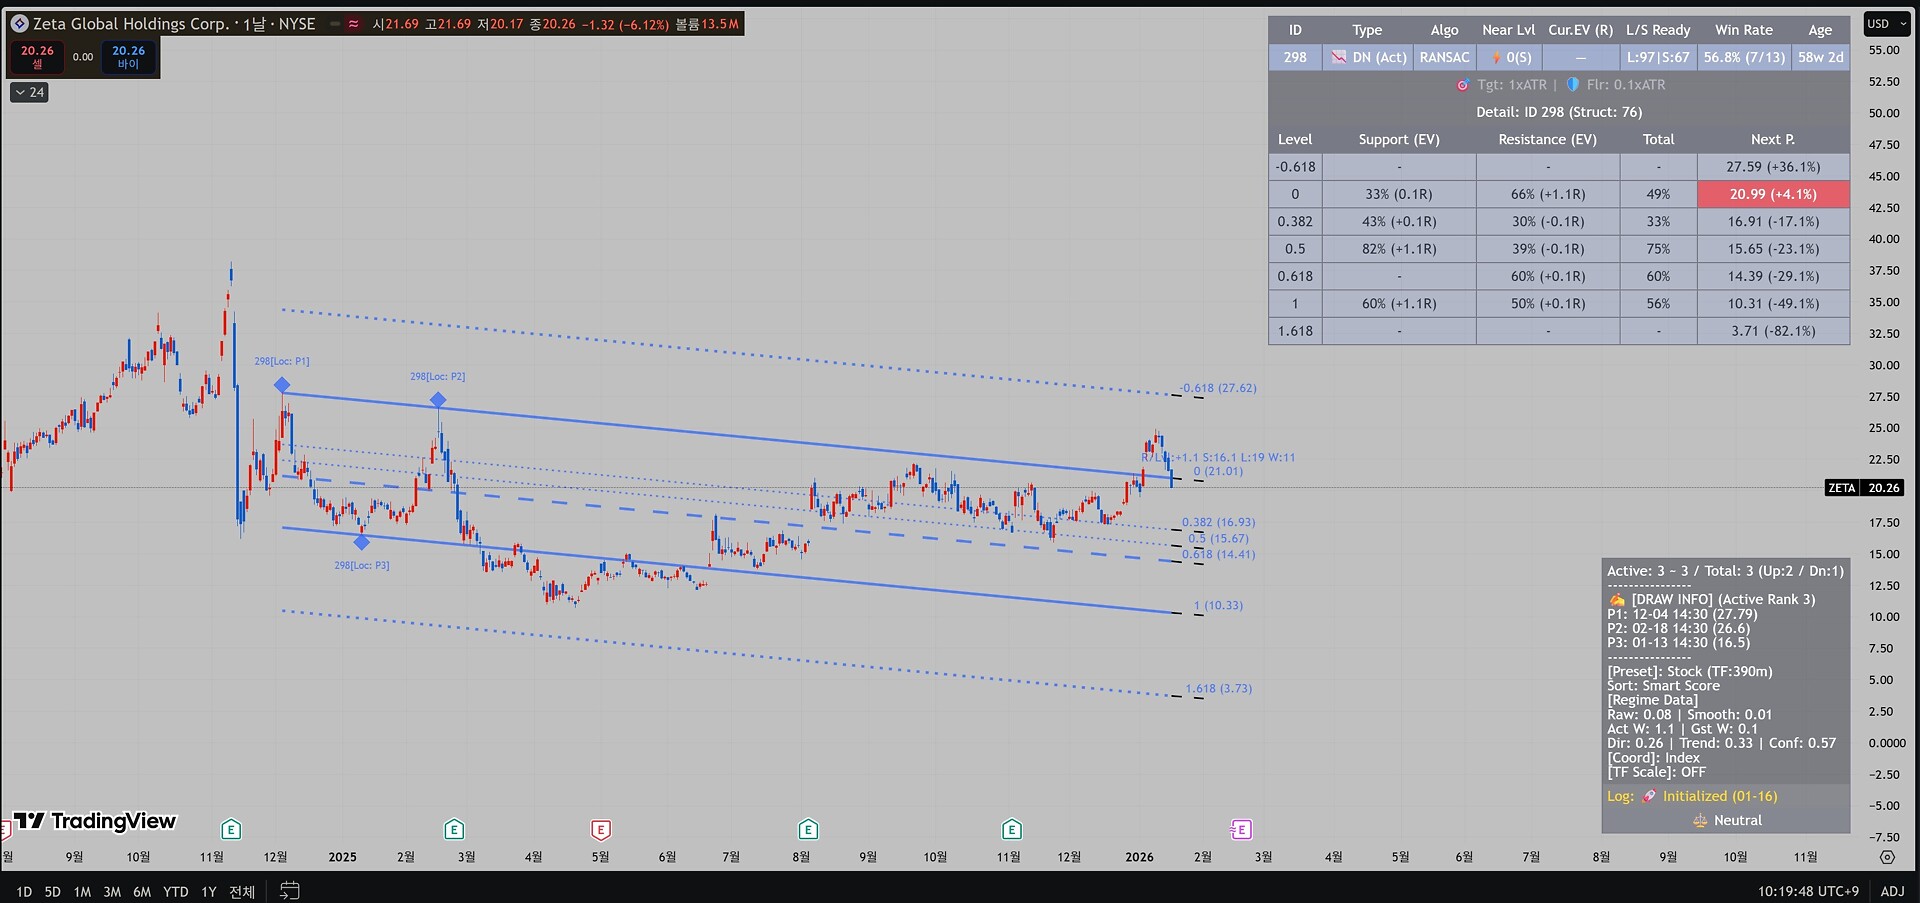Select the P1 diamond anchor marker
Viewport: 1920px width, 903px height.
(282, 385)
